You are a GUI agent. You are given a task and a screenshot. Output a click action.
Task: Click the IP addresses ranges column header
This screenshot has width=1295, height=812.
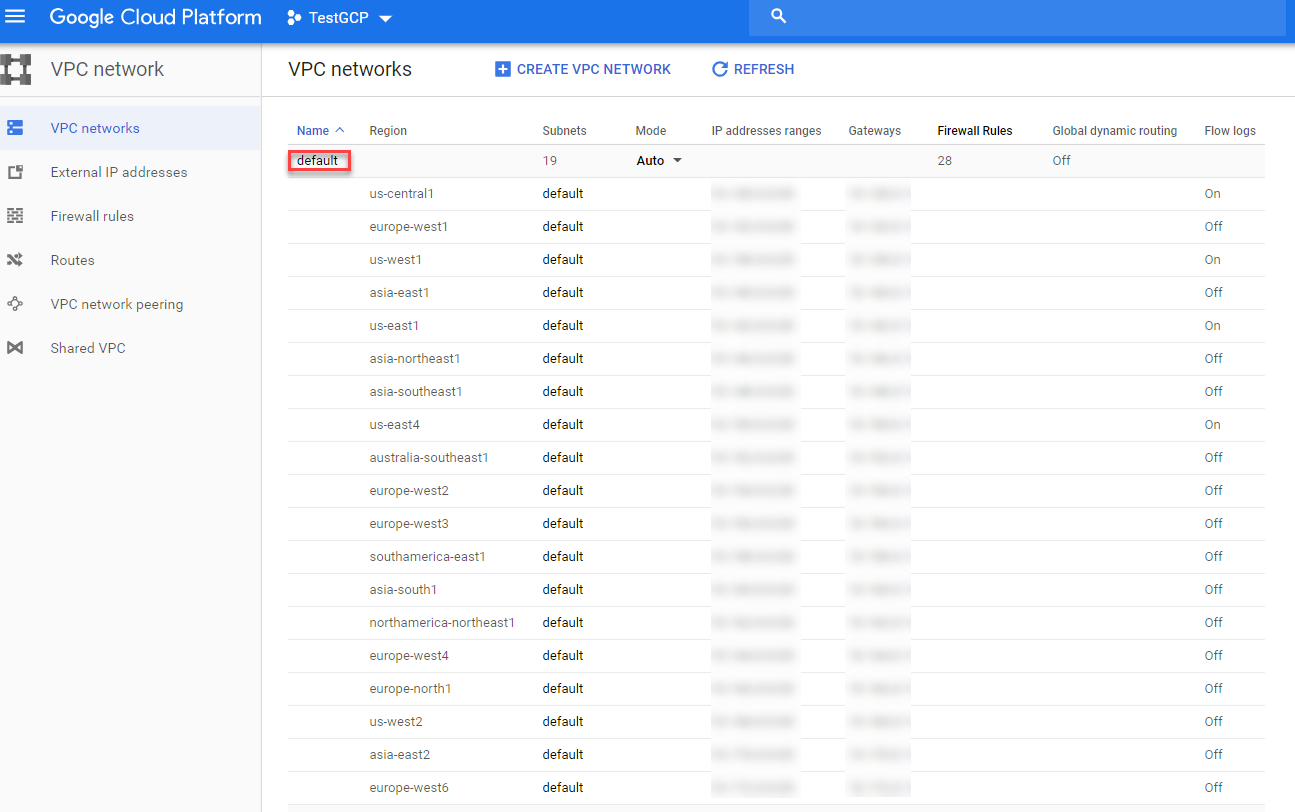(x=767, y=131)
